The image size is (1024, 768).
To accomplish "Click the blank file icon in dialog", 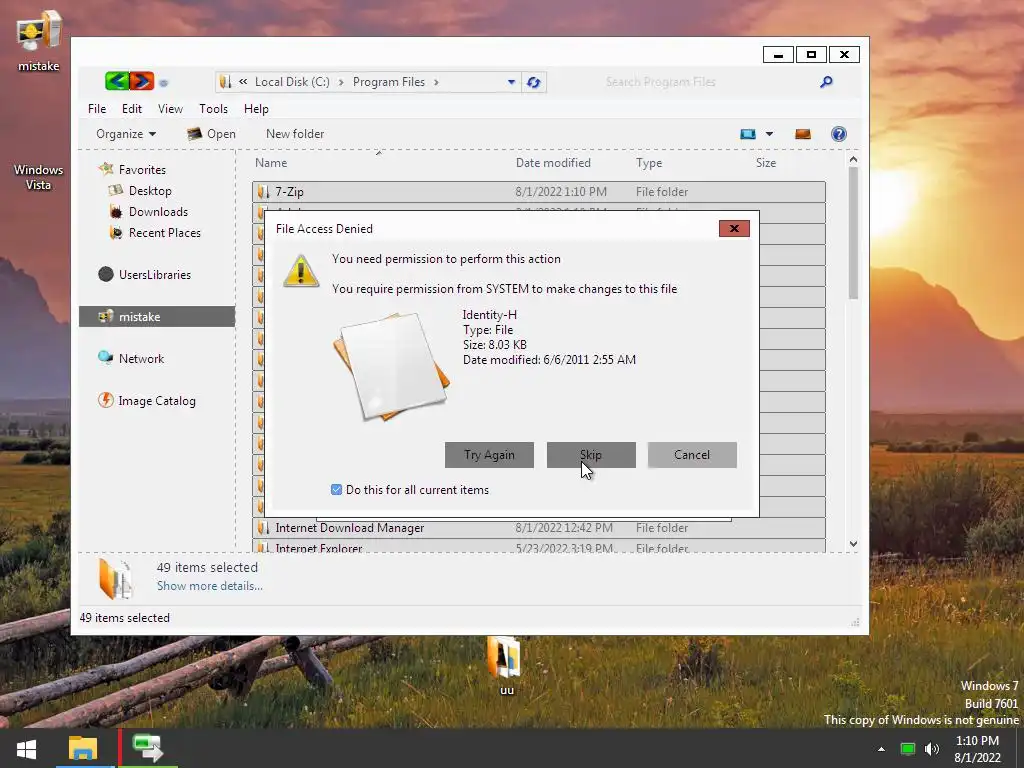I will point(392,366).
